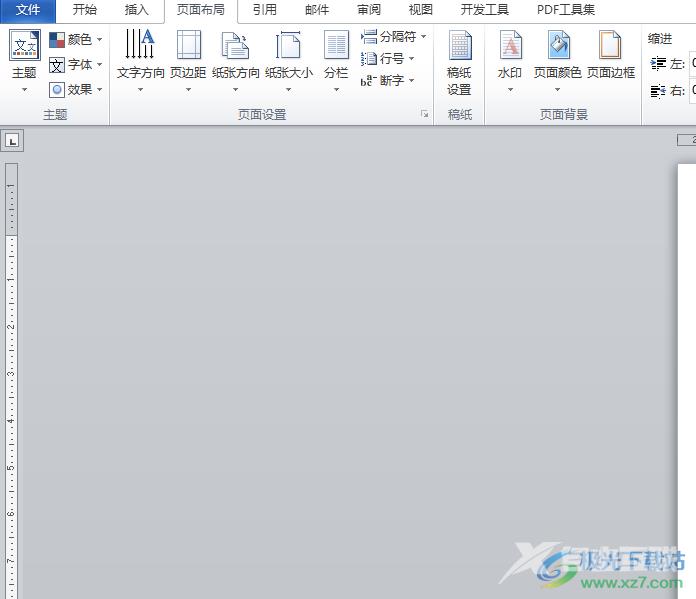This screenshot has width=696, height=599.
Task: Expand the 页边距 dropdown arrow
Action: [189, 90]
